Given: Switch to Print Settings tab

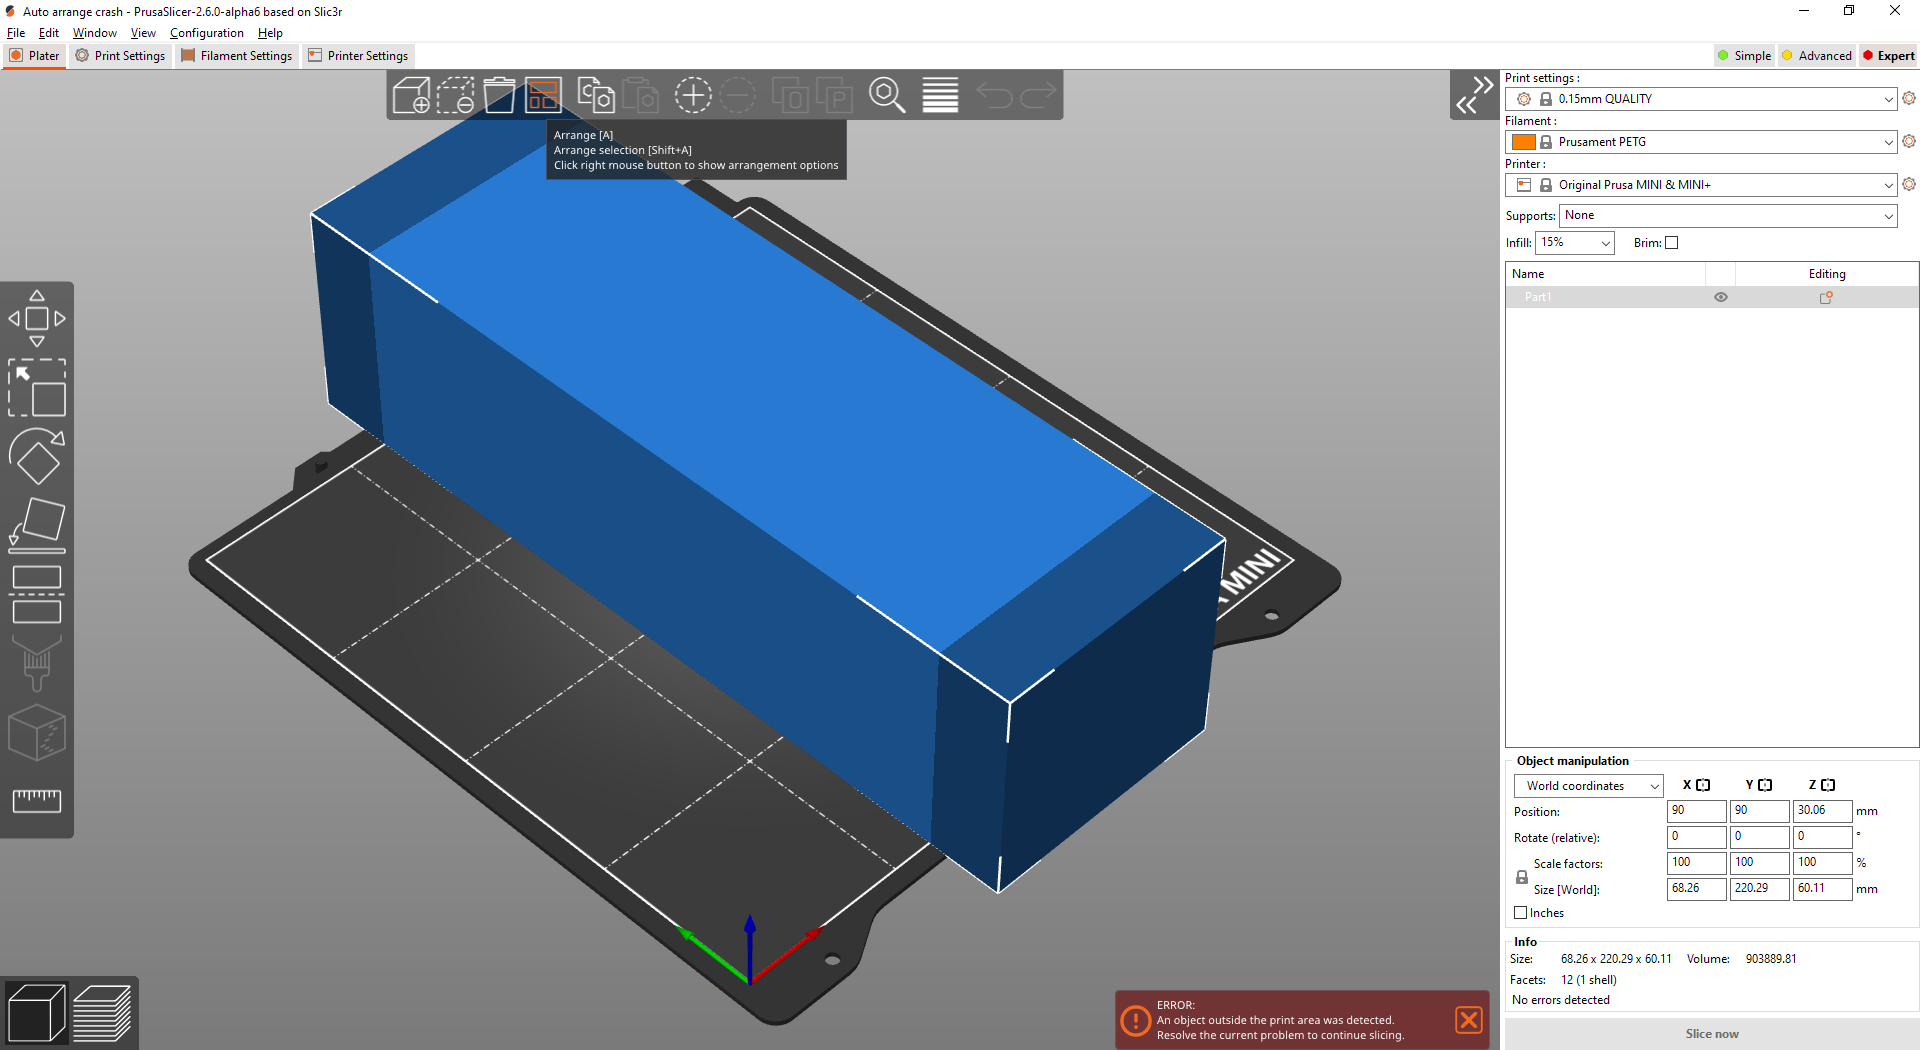Looking at the screenshot, I should [120, 56].
